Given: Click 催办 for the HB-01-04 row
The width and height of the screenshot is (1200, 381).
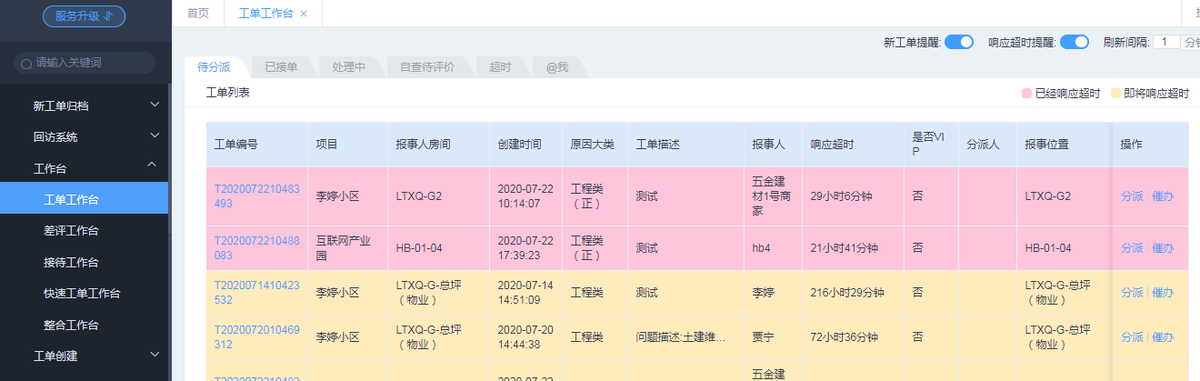Looking at the screenshot, I should (x=1162, y=248).
